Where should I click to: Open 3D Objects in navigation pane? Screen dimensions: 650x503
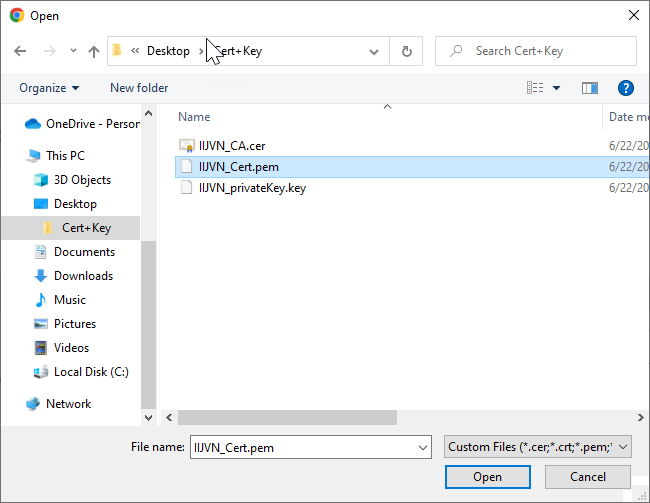tap(82, 180)
